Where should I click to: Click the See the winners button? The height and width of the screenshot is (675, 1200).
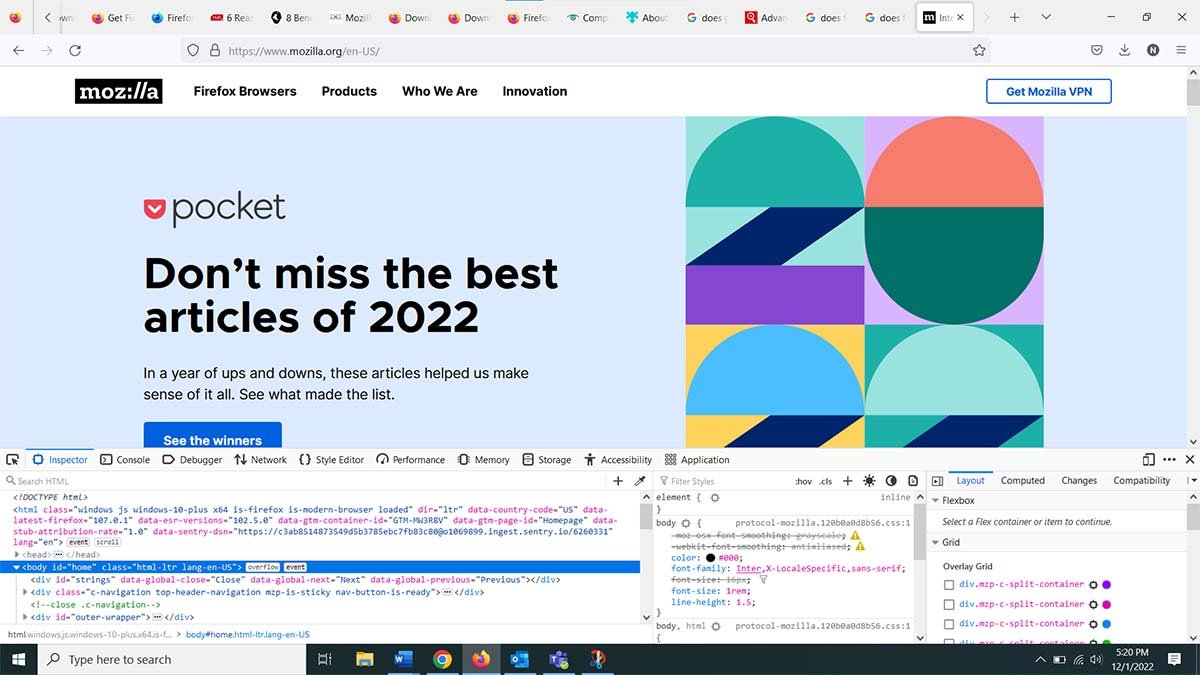point(213,440)
